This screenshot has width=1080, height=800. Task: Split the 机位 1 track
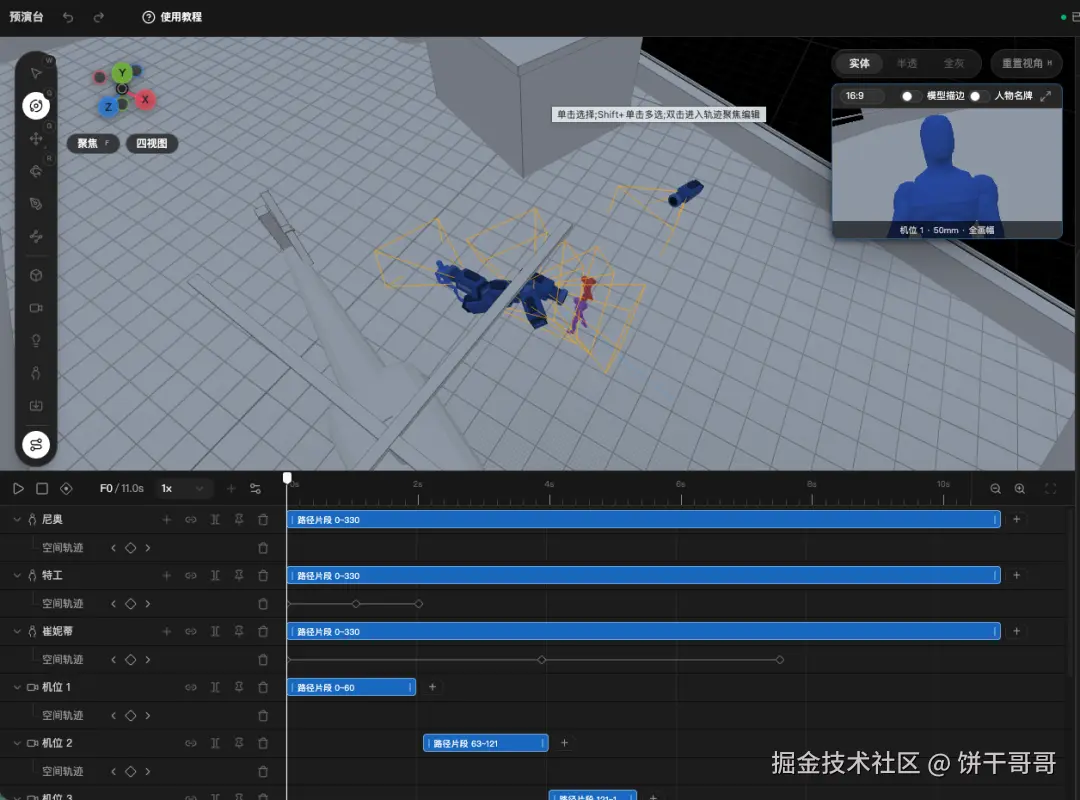[215, 687]
